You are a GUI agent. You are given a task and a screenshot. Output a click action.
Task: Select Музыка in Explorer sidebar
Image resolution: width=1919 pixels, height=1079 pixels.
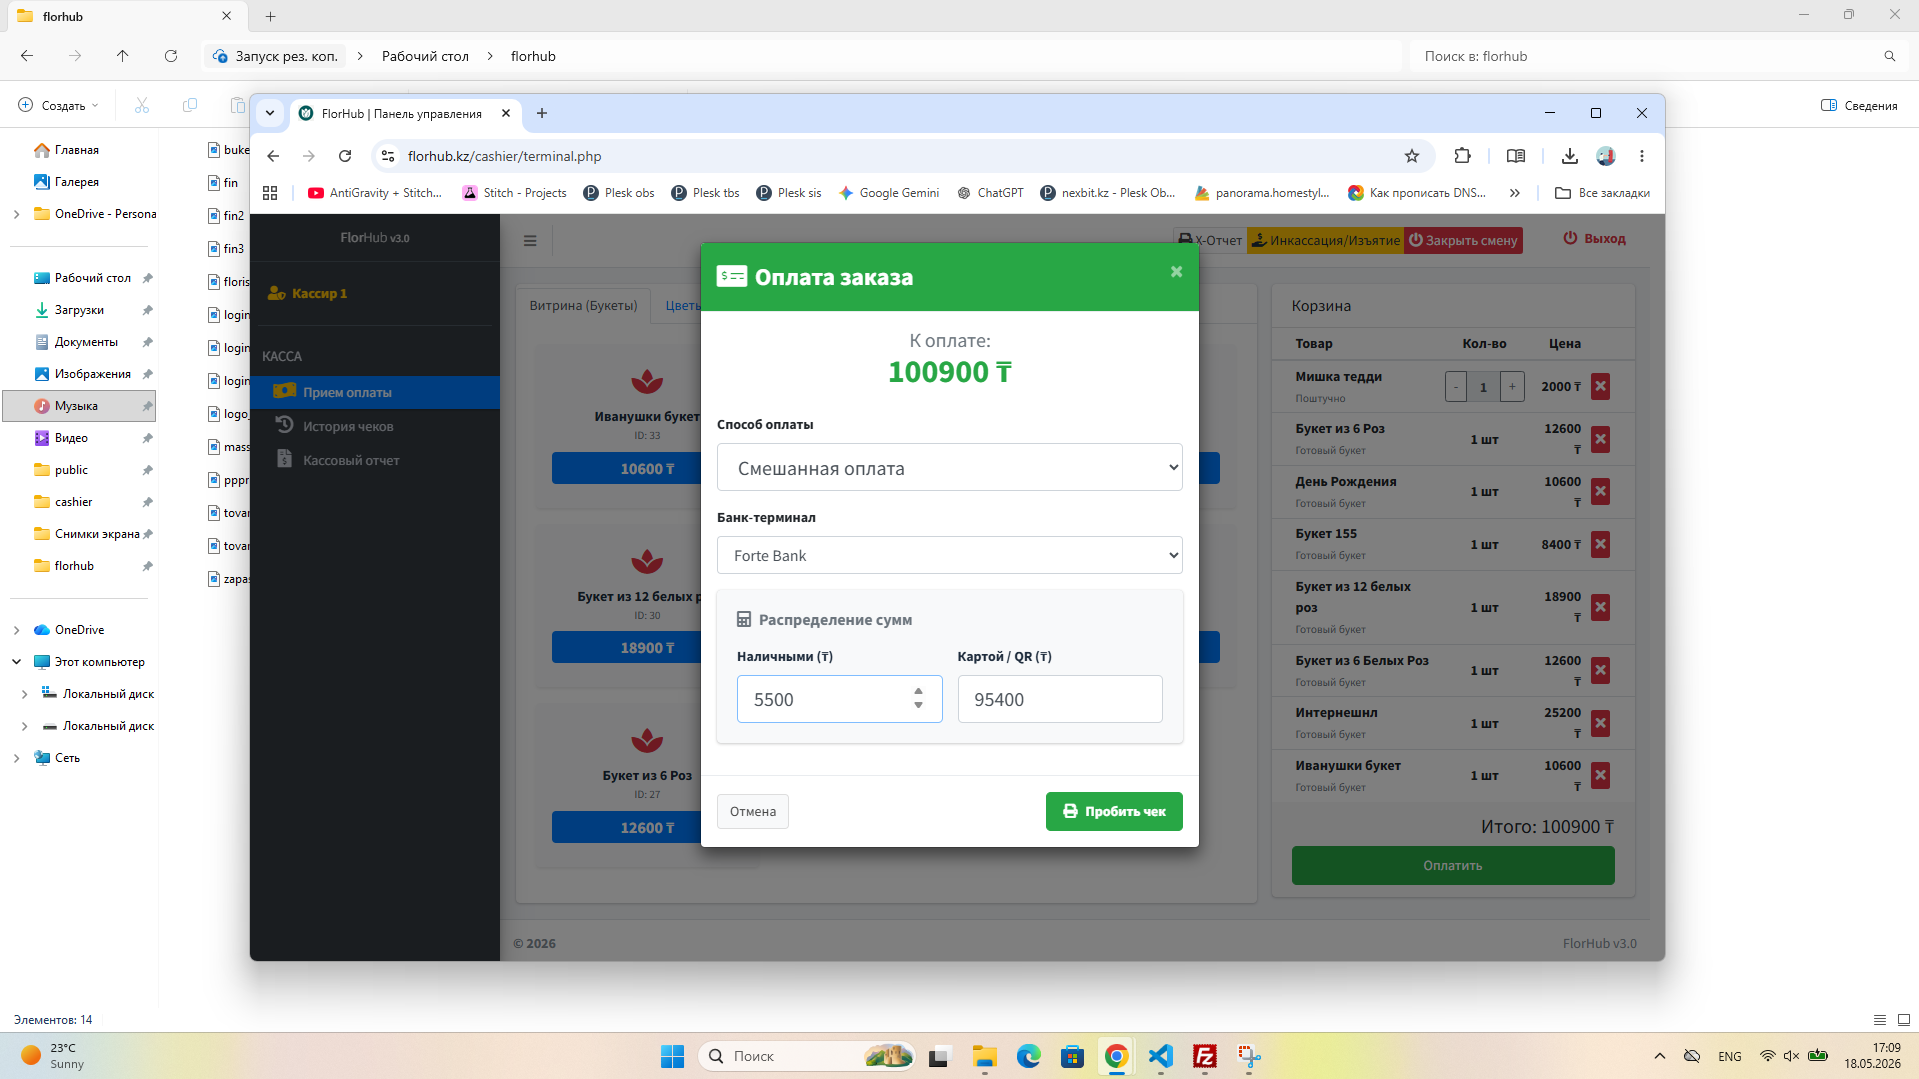(80, 406)
